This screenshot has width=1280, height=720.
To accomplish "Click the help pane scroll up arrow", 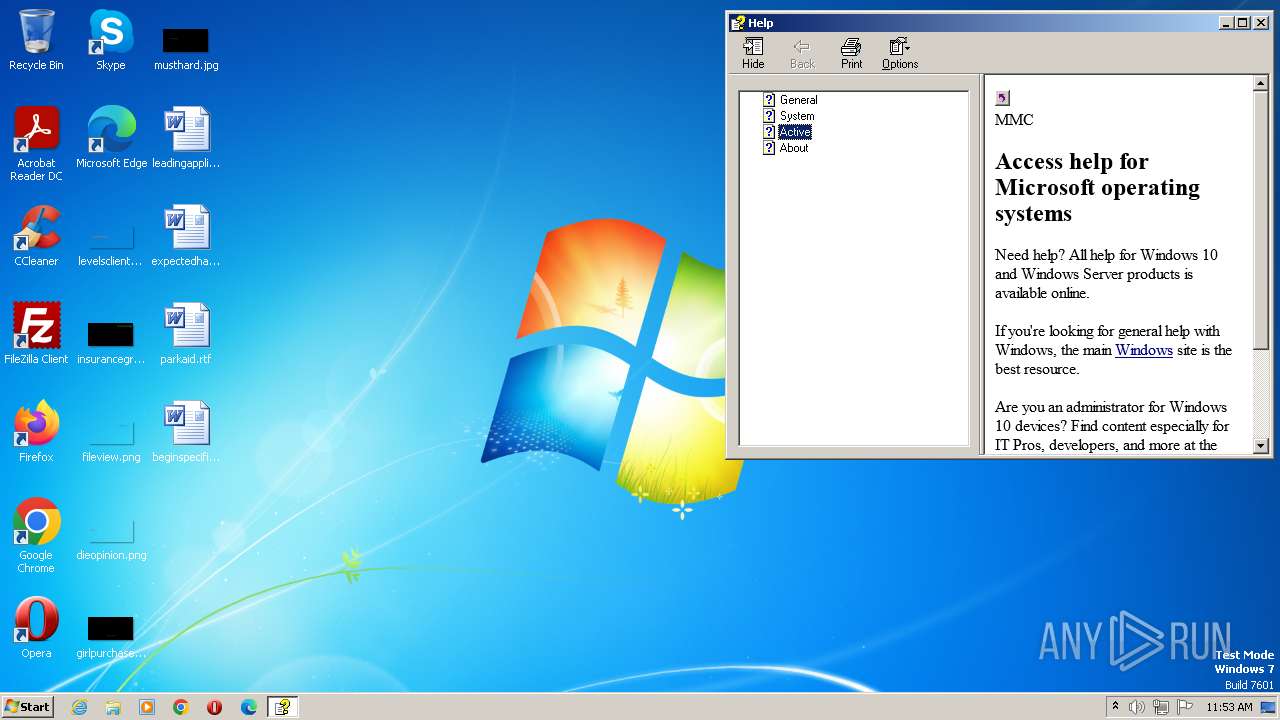I will coord(1261,85).
